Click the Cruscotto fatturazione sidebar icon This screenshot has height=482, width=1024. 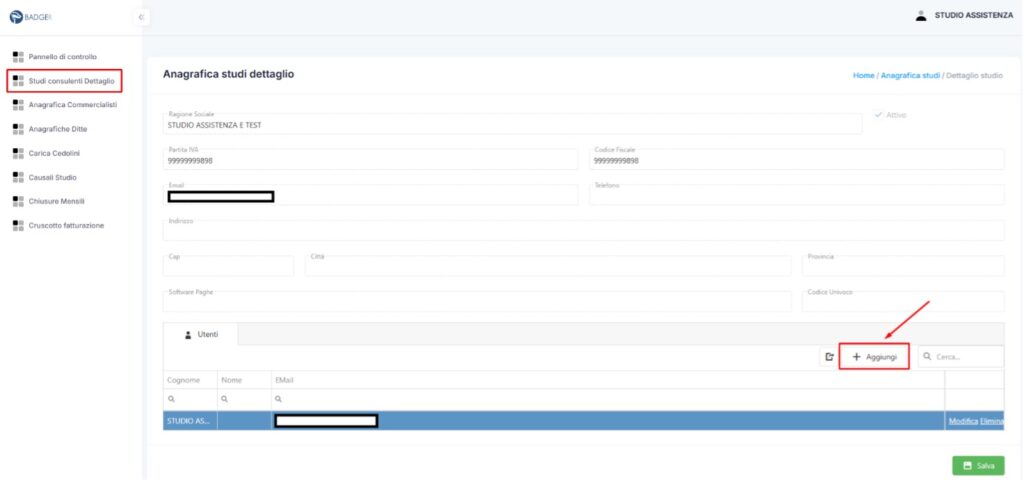(x=18, y=225)
